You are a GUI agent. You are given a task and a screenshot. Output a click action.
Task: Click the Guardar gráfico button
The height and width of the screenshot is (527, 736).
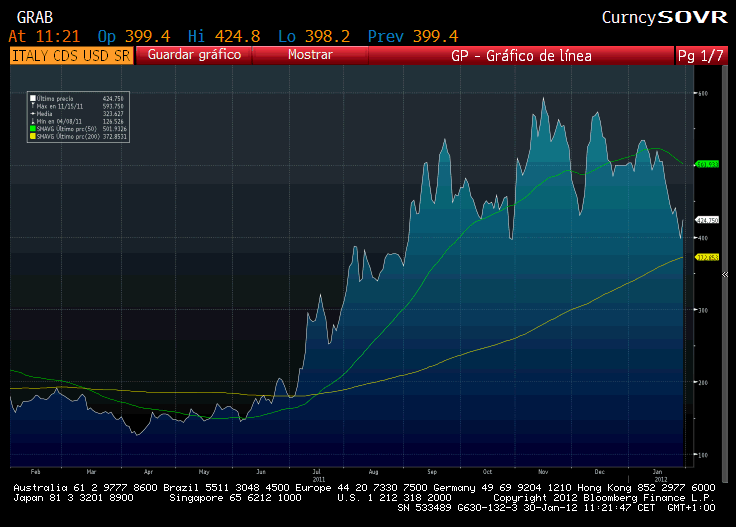click(x=194, y=55)
